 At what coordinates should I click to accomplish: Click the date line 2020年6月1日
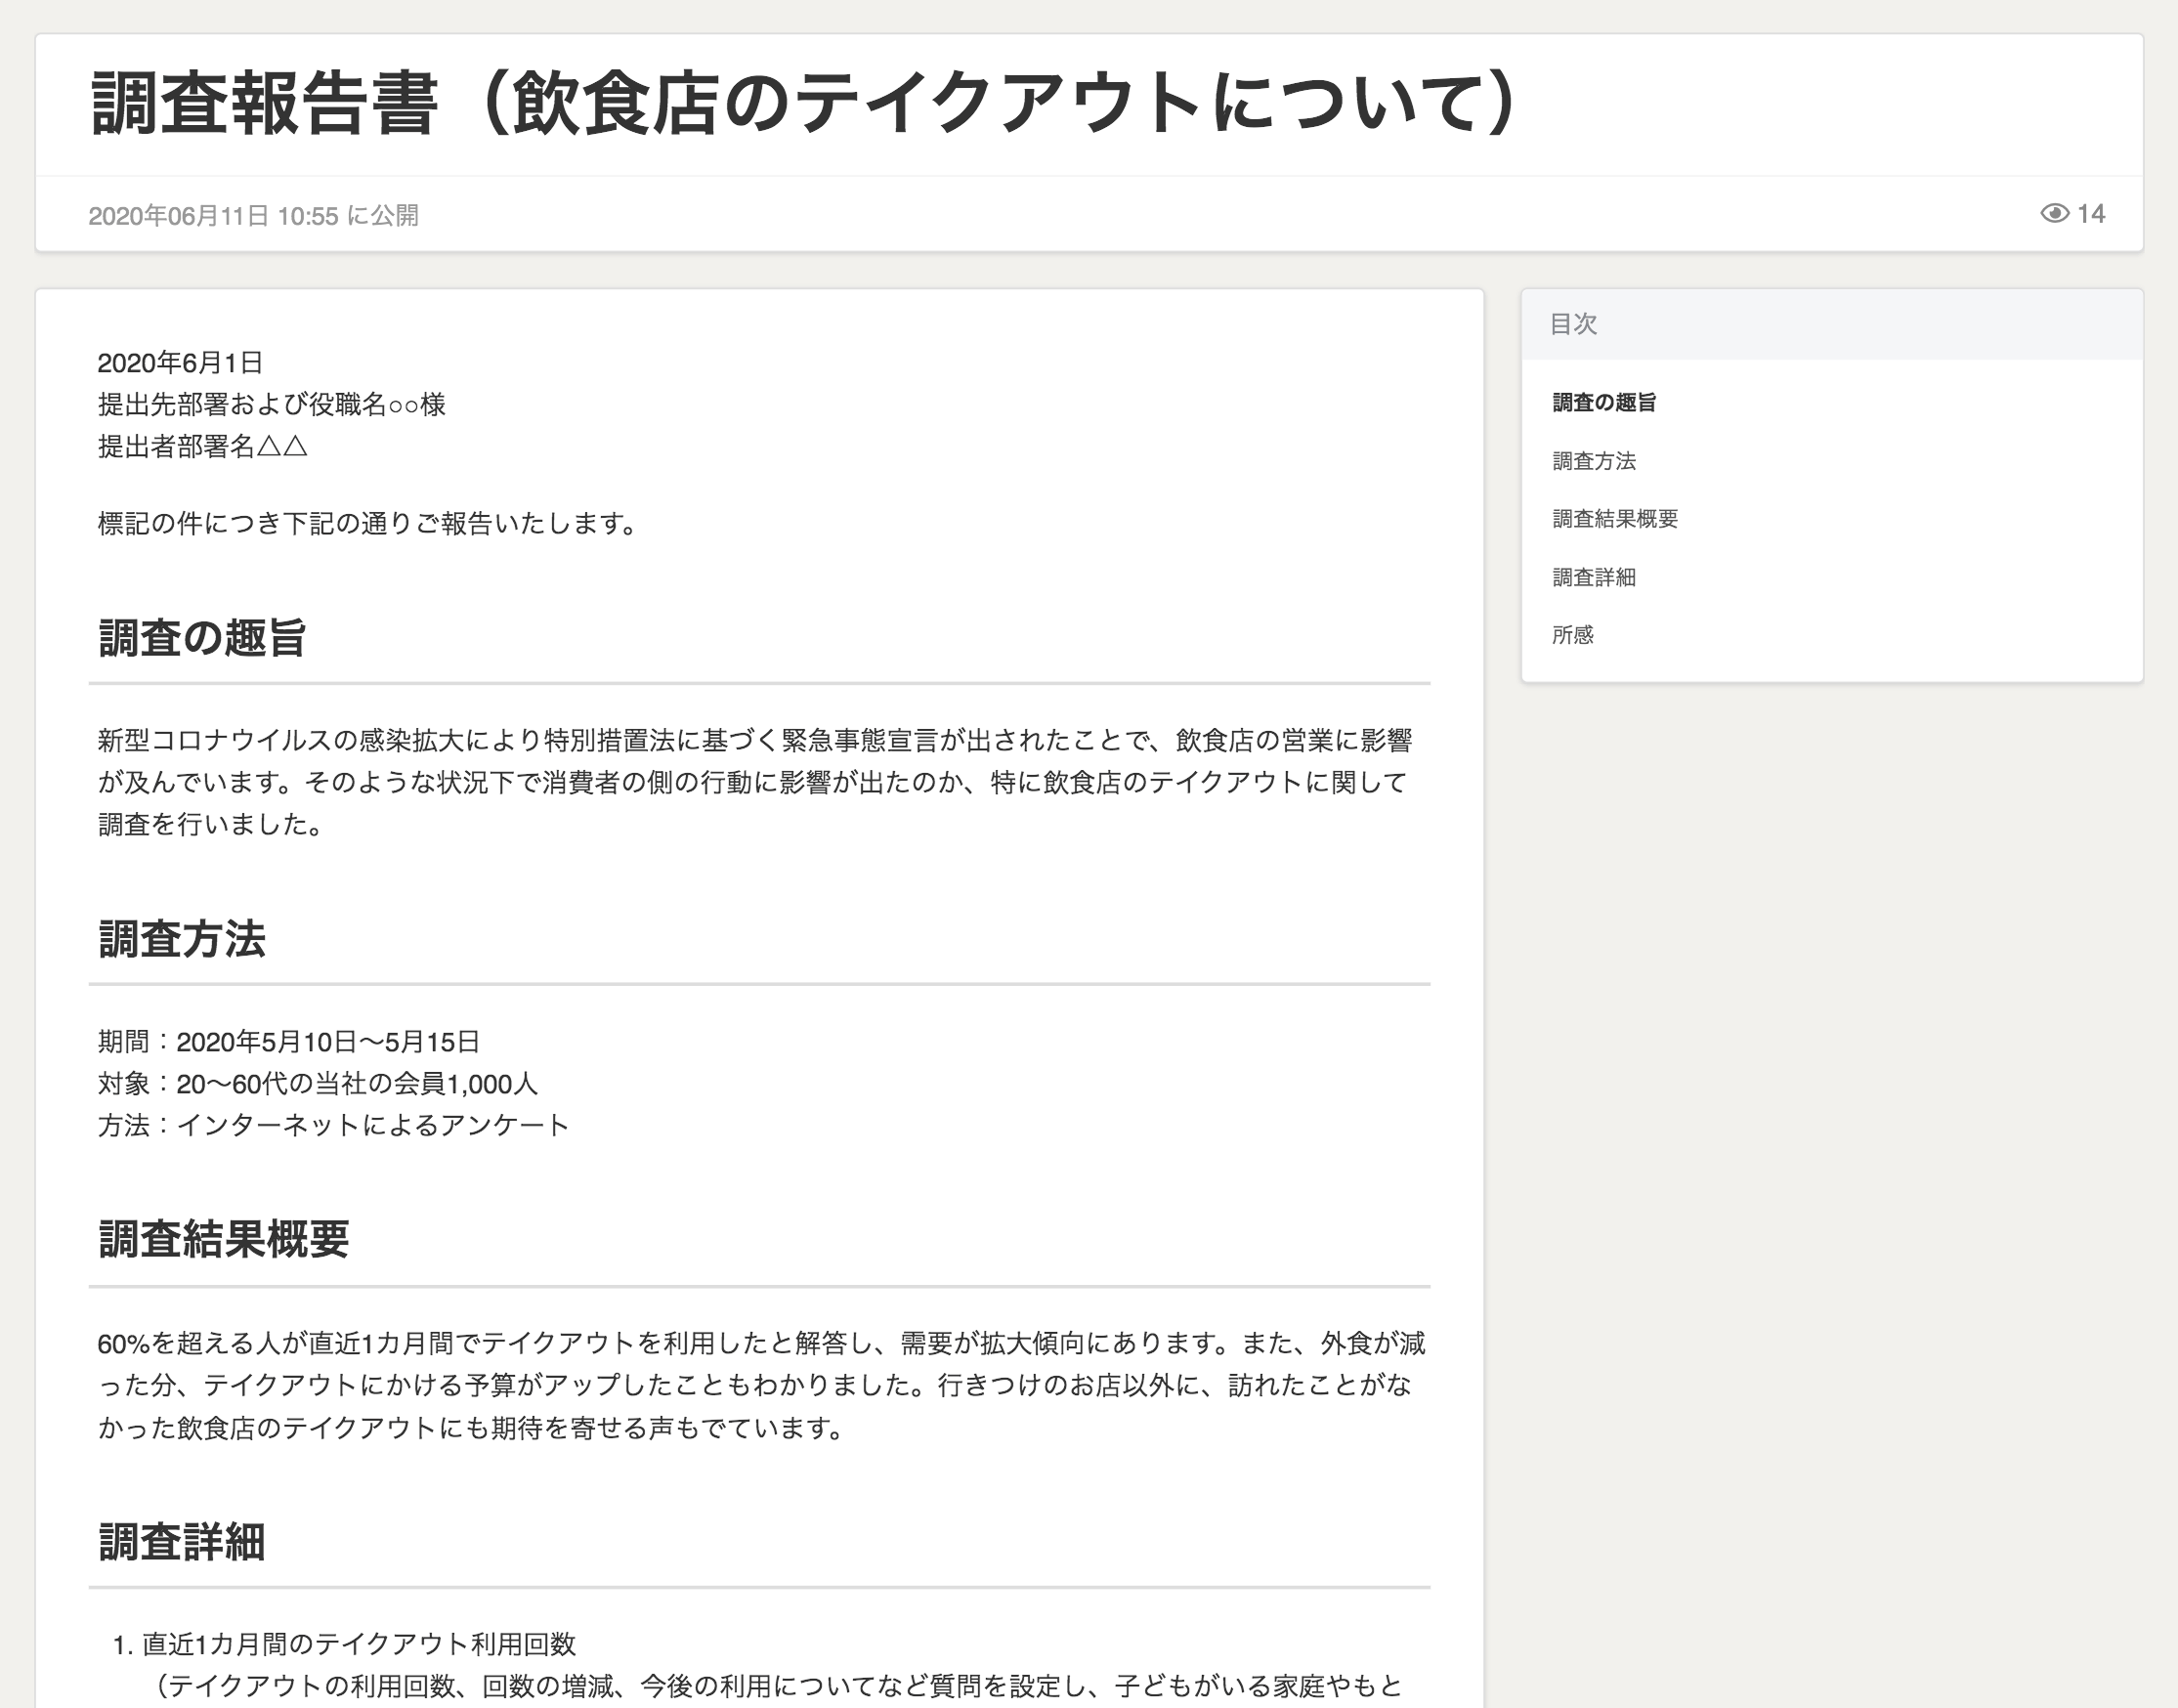(180, 362)
